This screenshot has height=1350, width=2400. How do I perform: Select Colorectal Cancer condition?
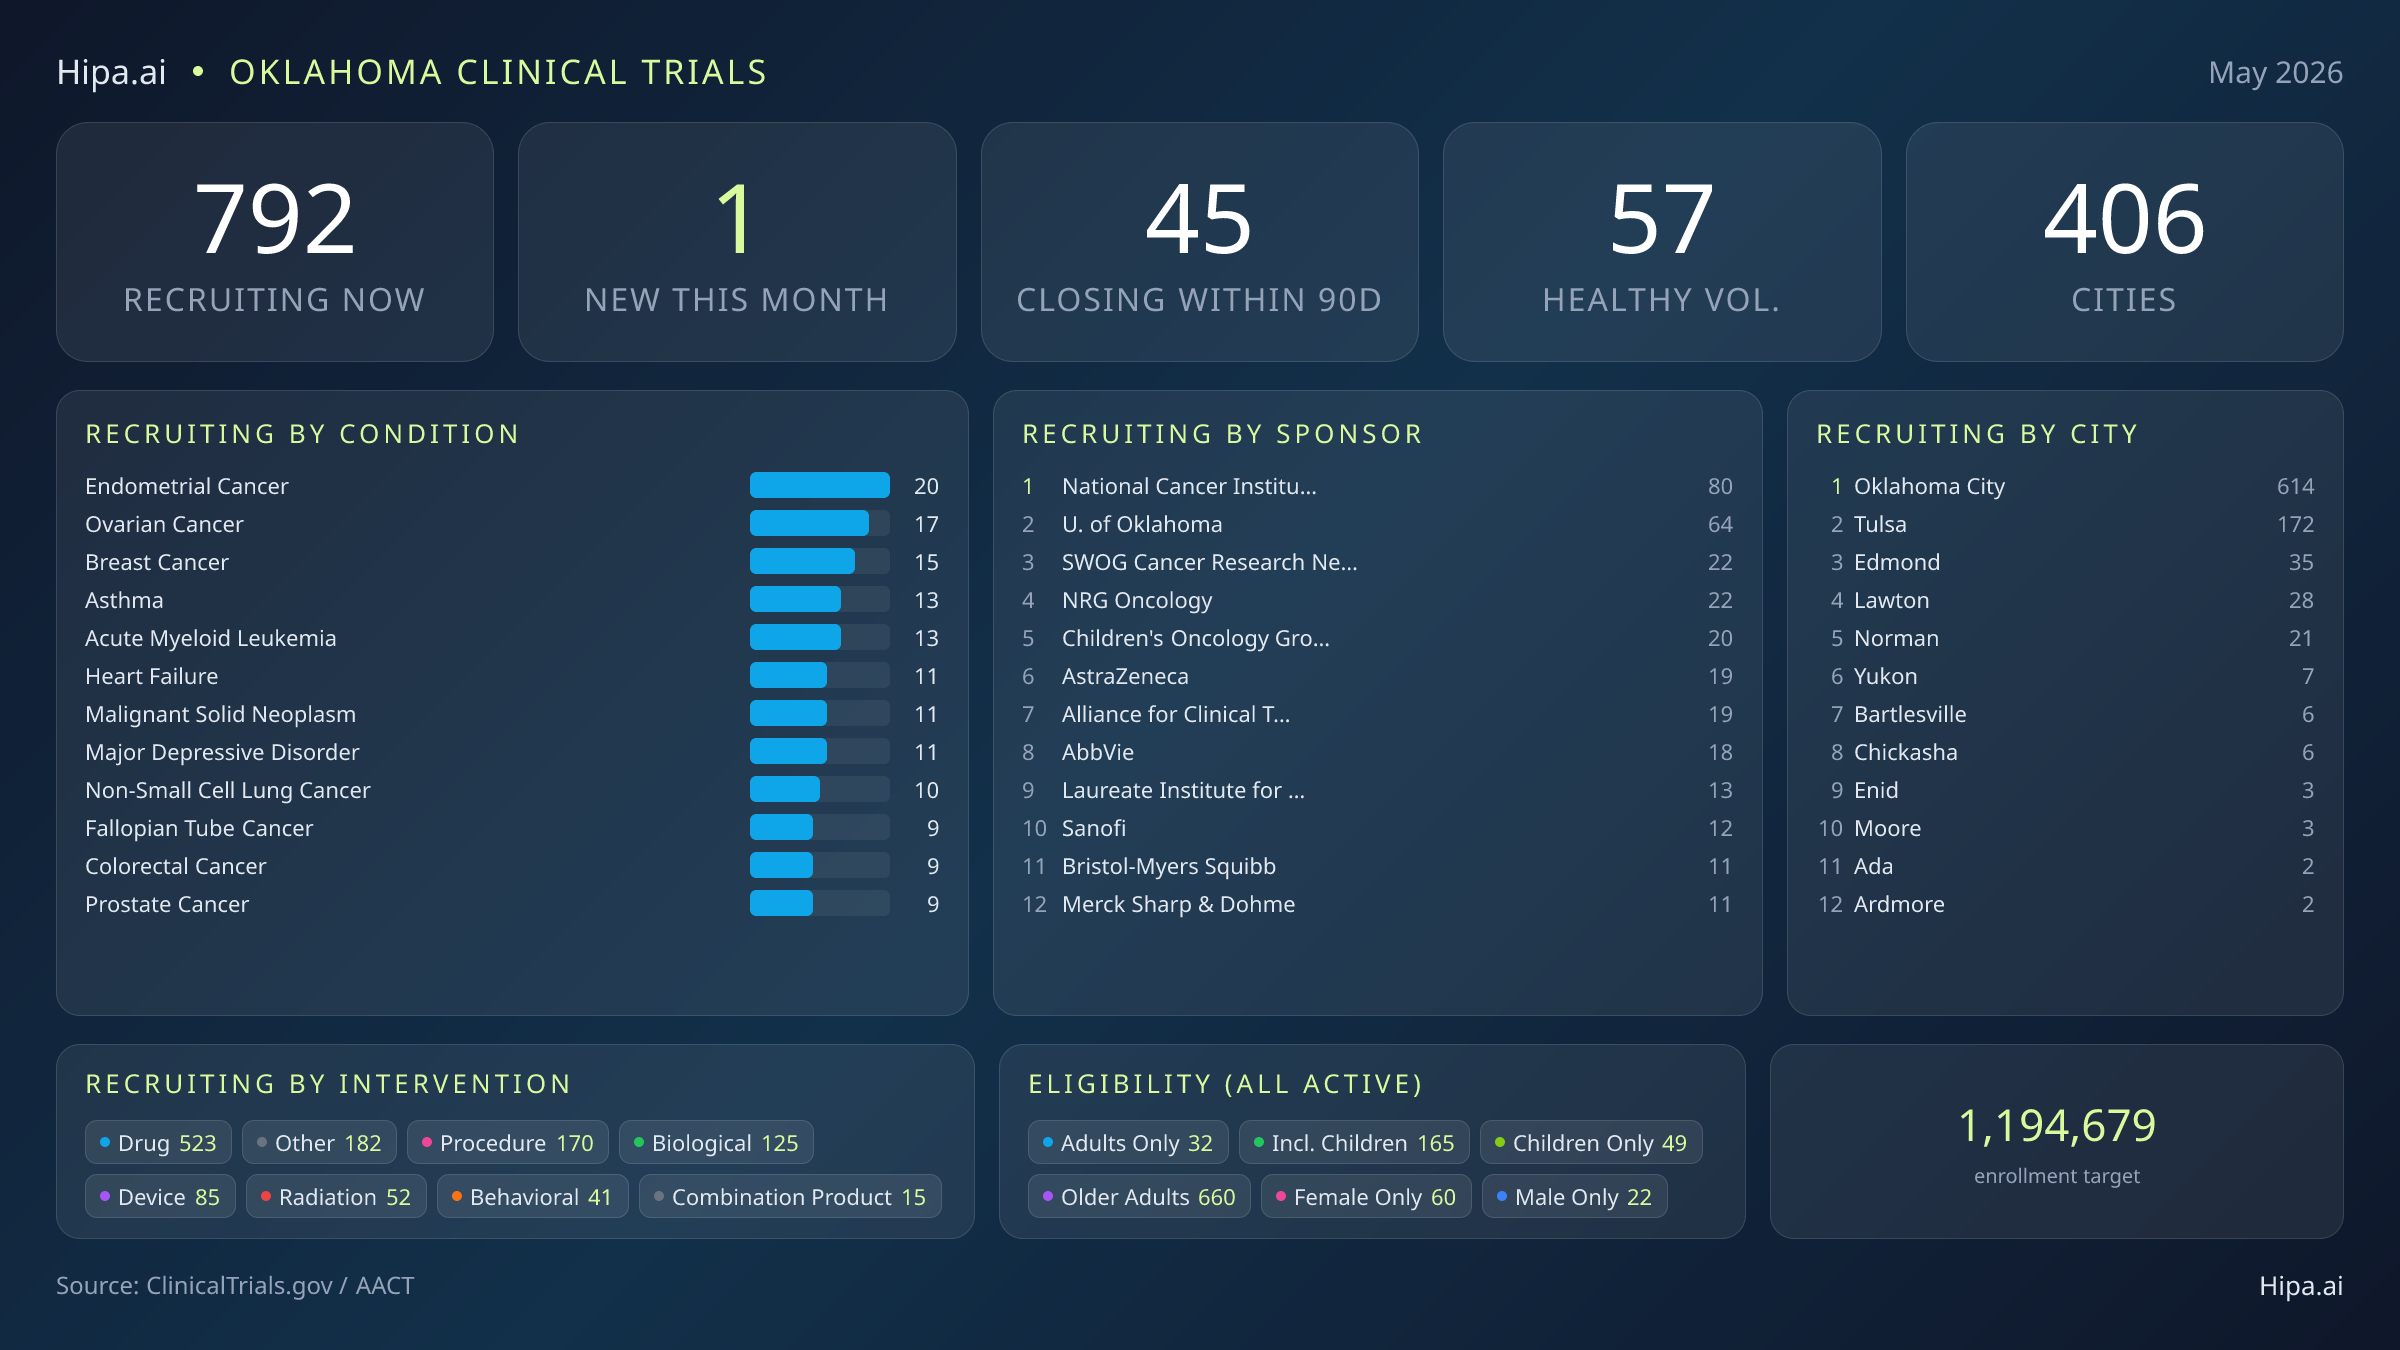coord(512,866)
